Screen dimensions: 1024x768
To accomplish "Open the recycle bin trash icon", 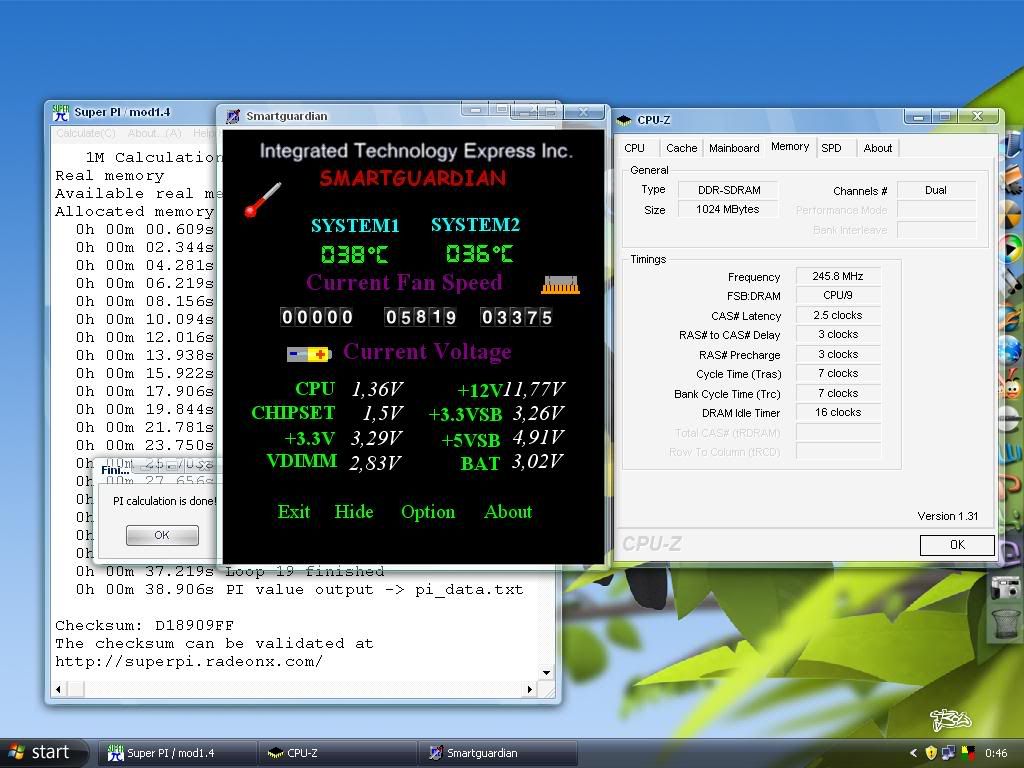I will pos(1006,623).
